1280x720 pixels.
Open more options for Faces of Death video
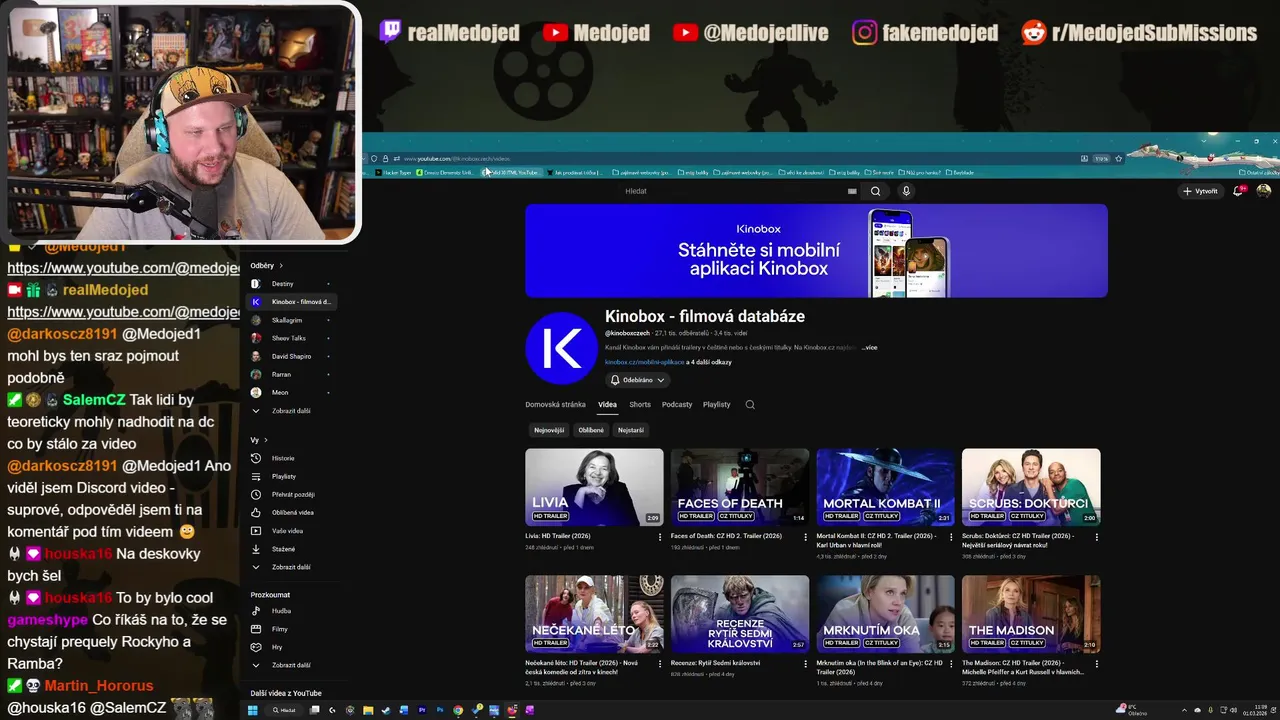pyautogui.click(x=805, y=537)
